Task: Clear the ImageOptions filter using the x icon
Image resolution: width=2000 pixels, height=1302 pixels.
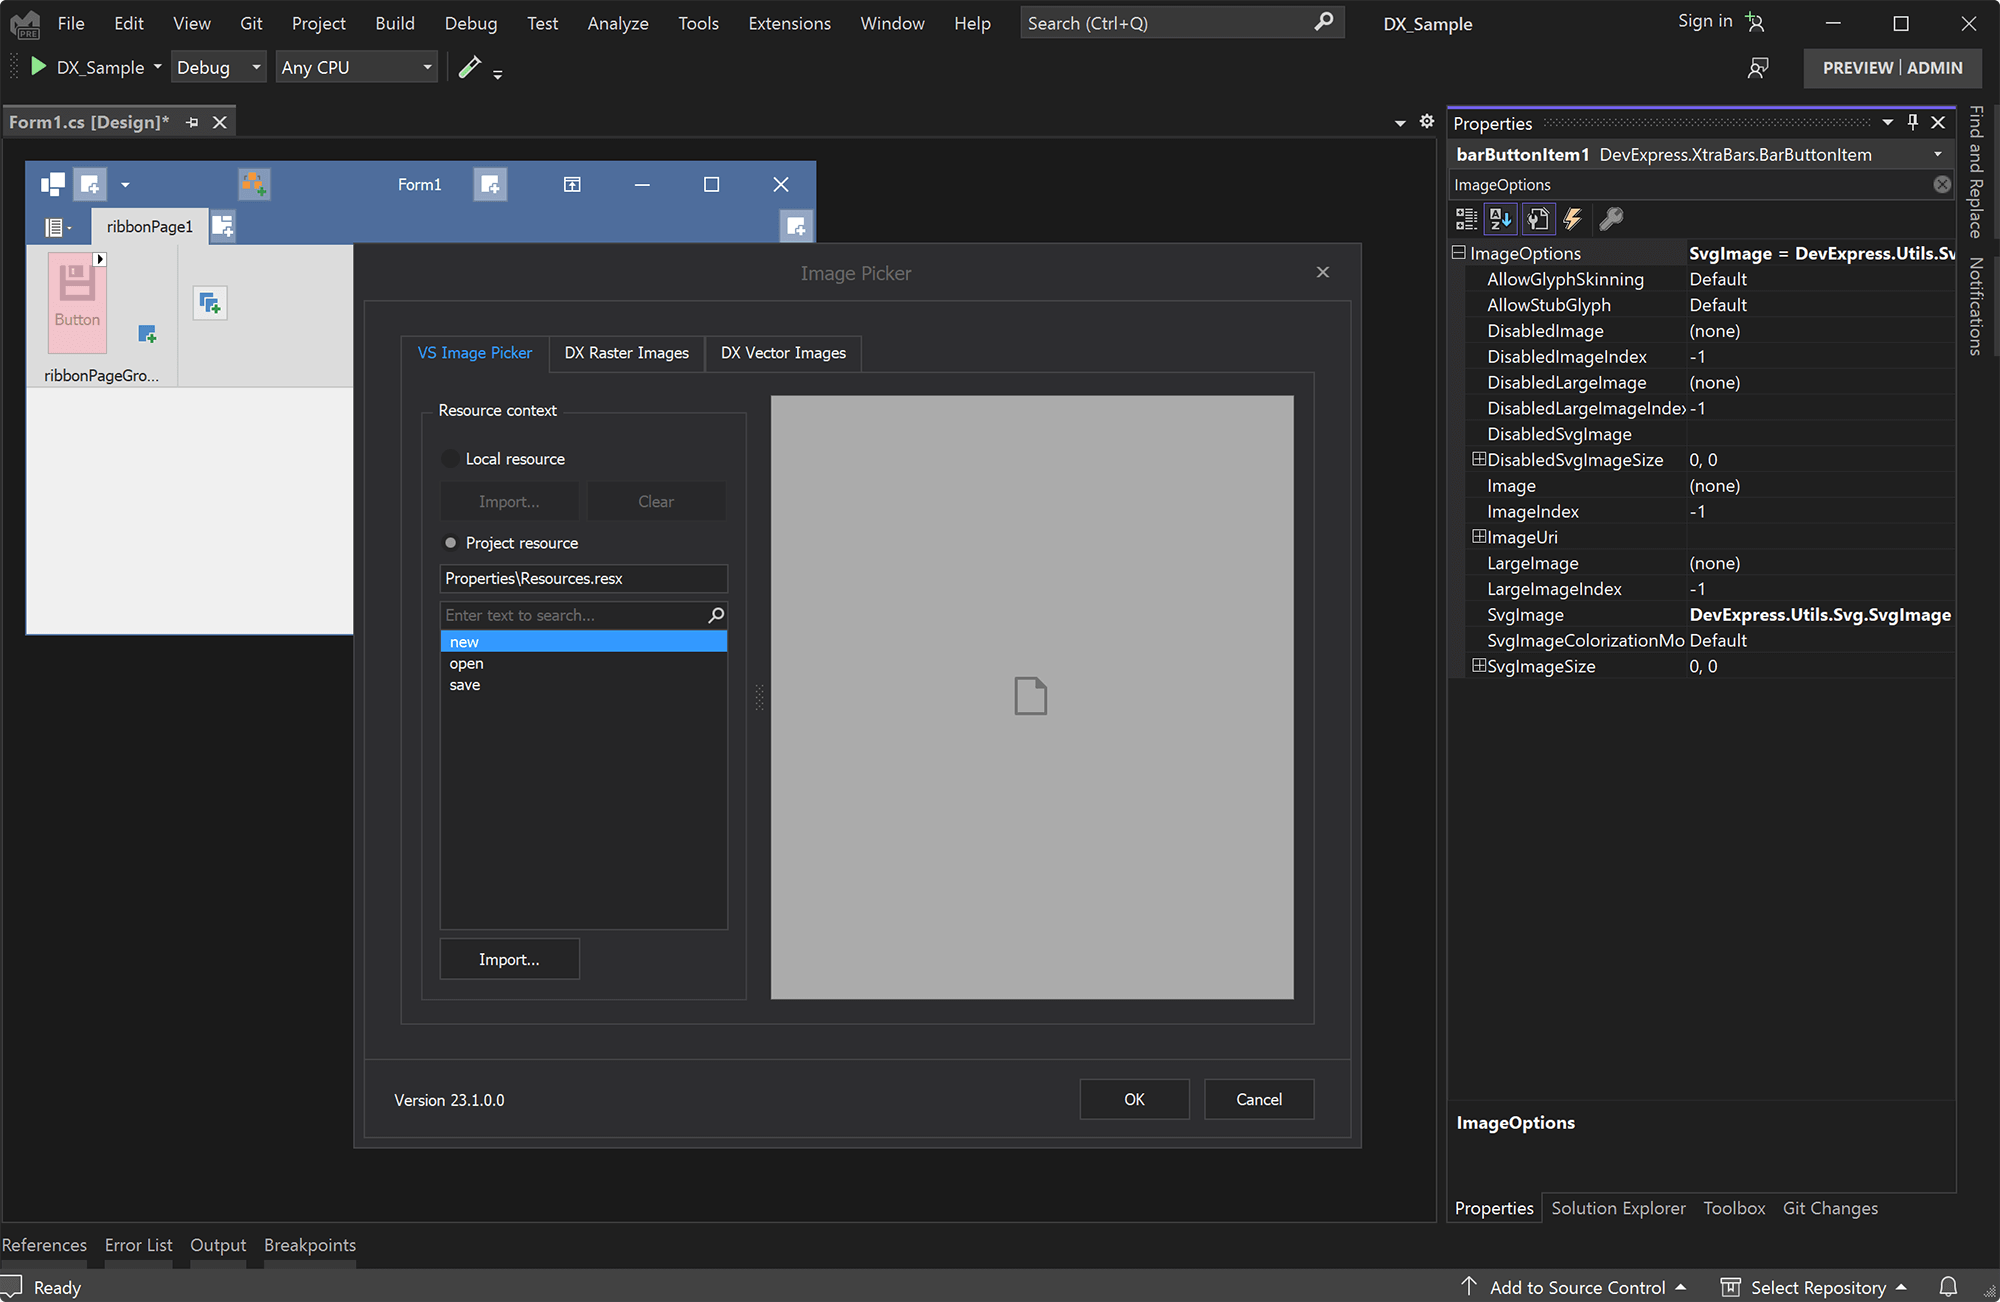Action: [x=1941, y=184]
